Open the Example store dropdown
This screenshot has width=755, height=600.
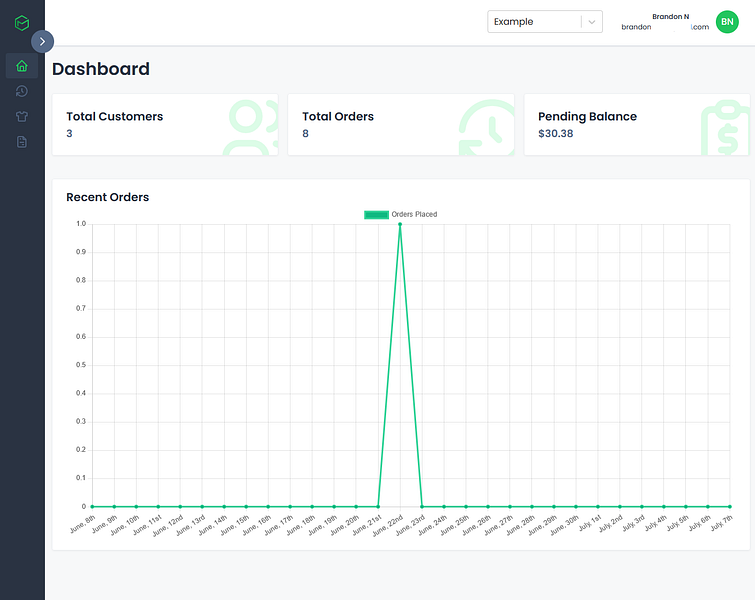pos(545,22)
